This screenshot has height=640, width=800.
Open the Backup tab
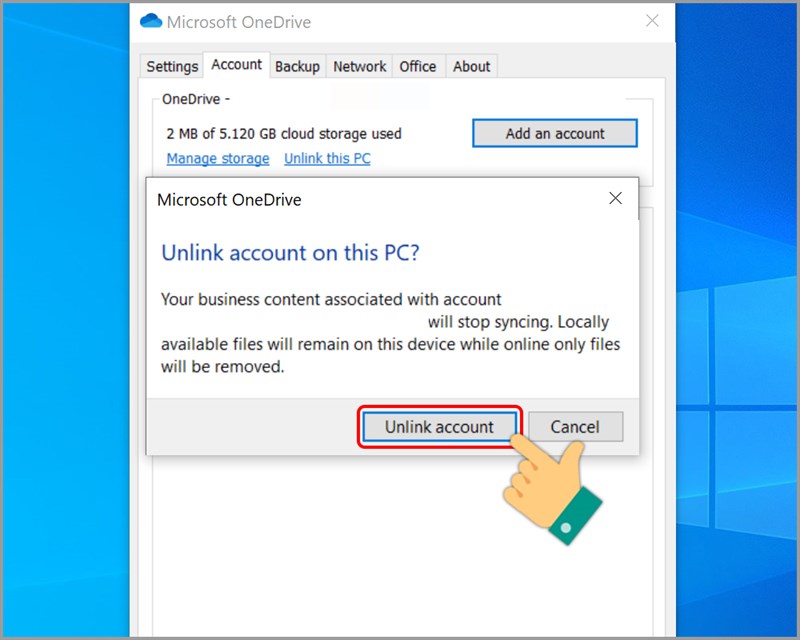click(297, 66)
